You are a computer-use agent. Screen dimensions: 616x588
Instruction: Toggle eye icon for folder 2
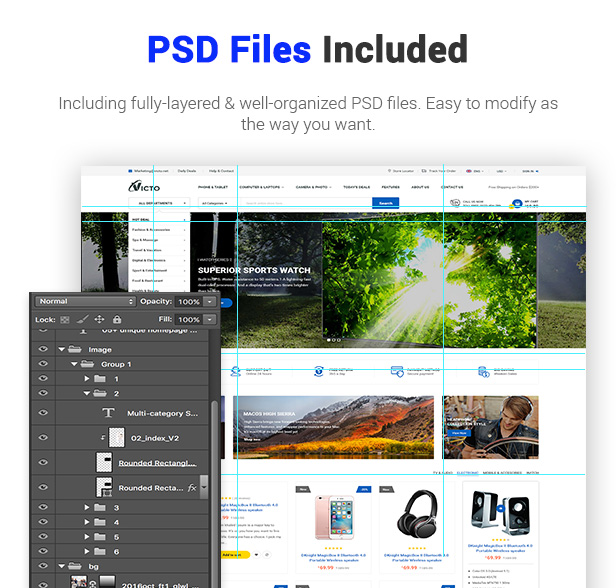tap(43, 393)
